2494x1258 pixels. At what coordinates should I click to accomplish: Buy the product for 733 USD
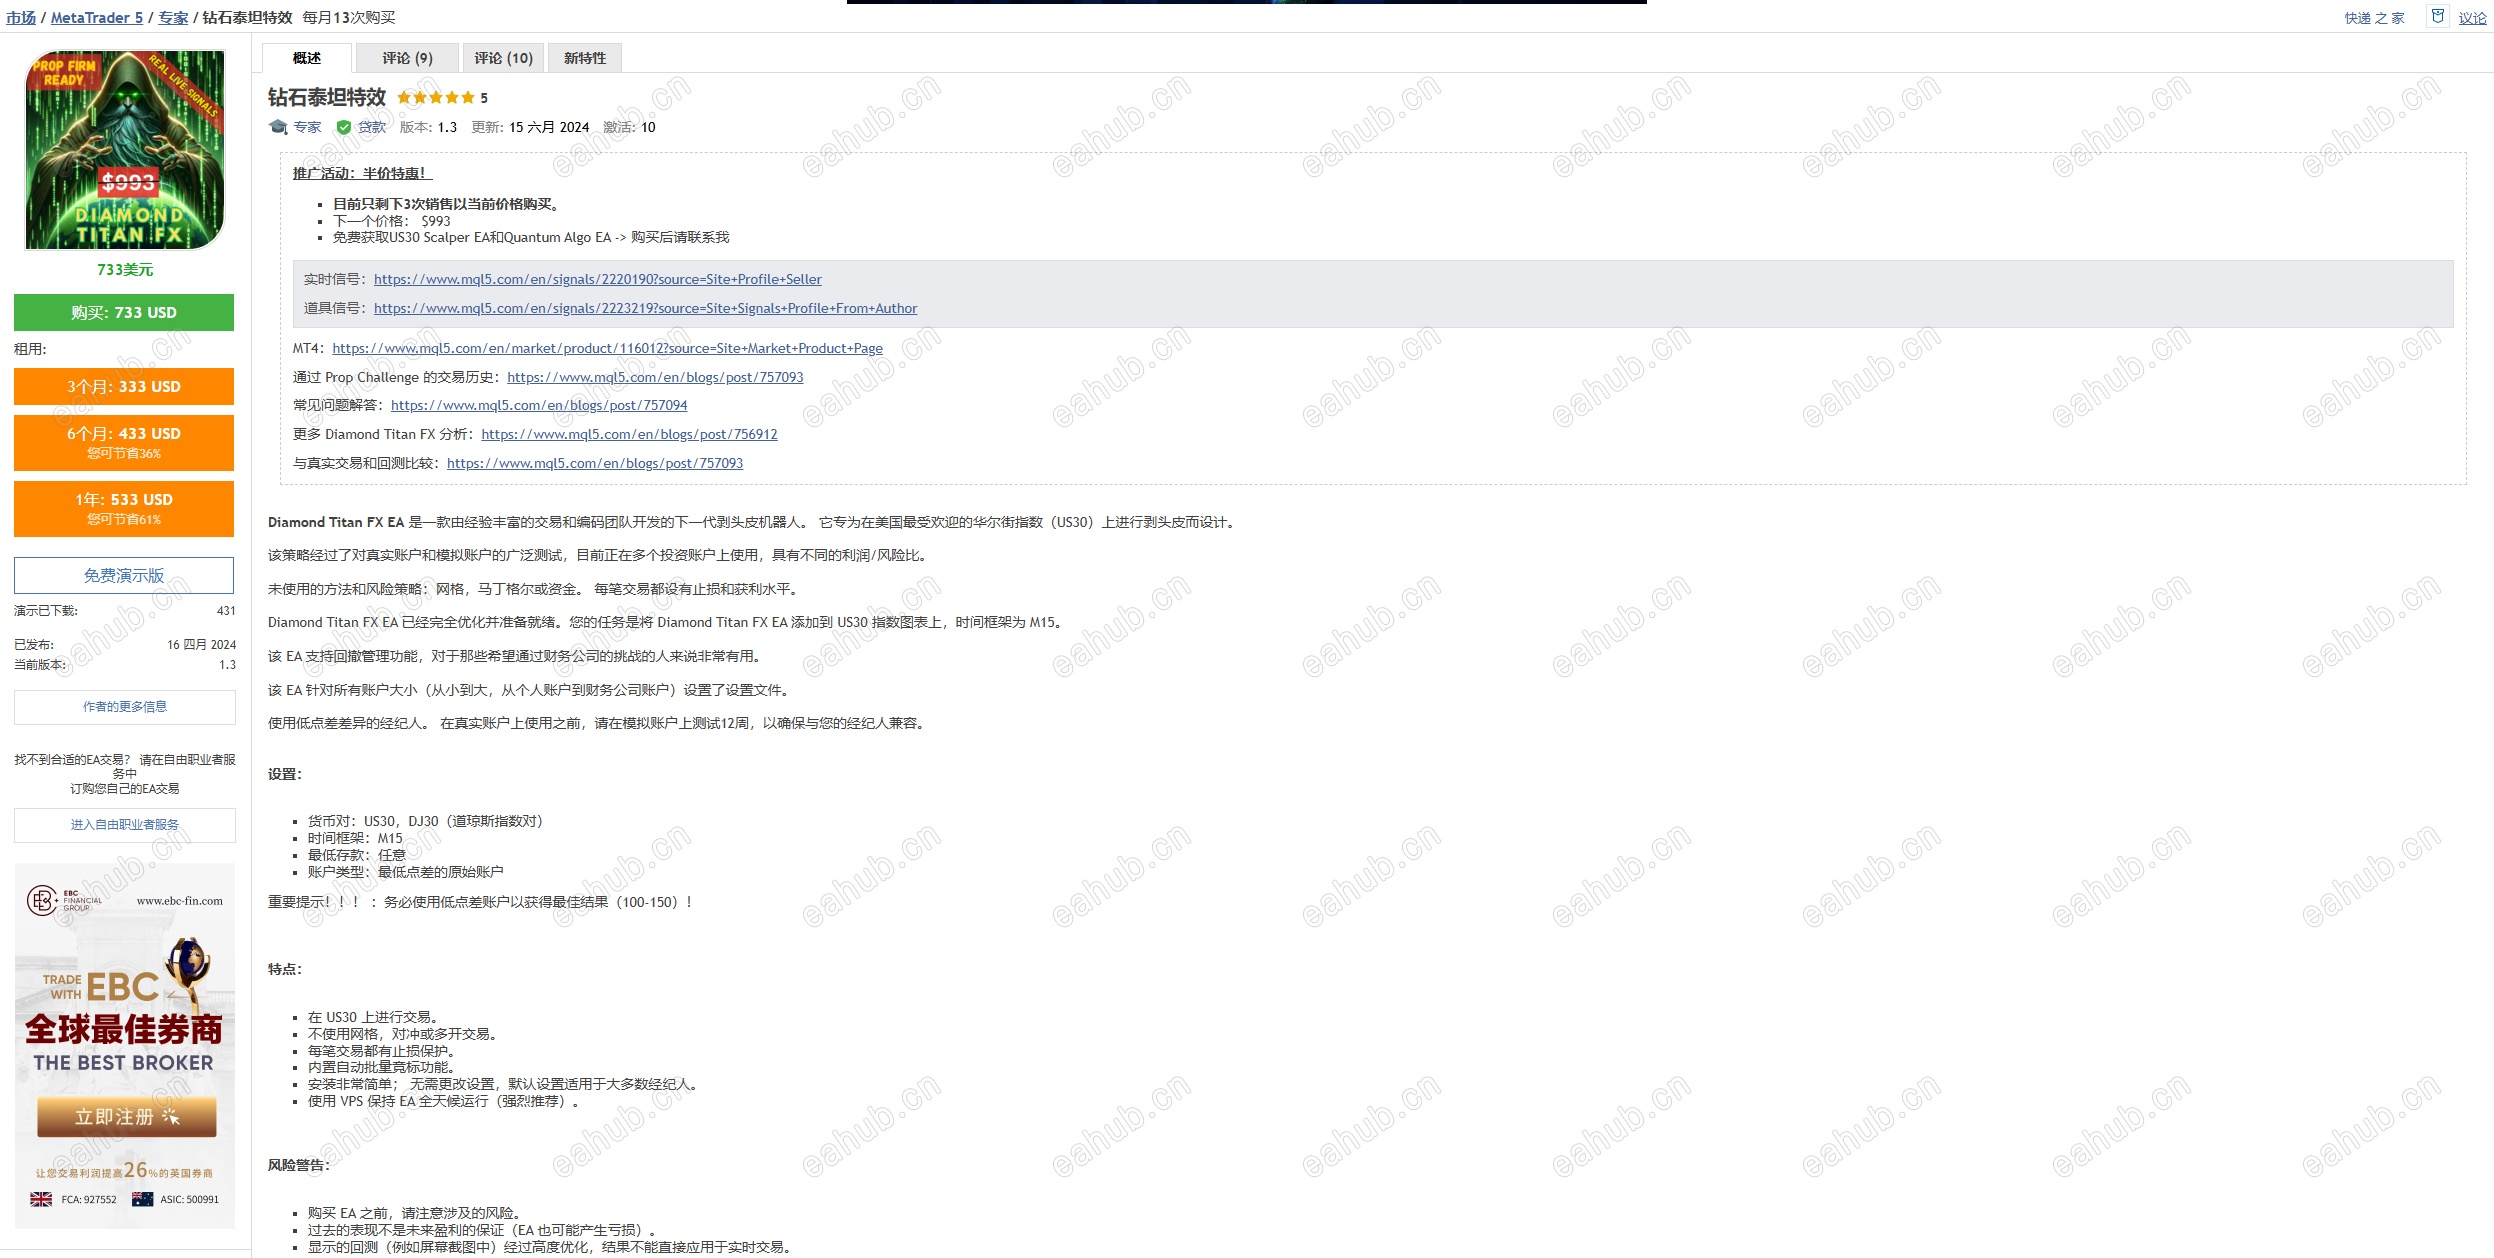point(124,312)
